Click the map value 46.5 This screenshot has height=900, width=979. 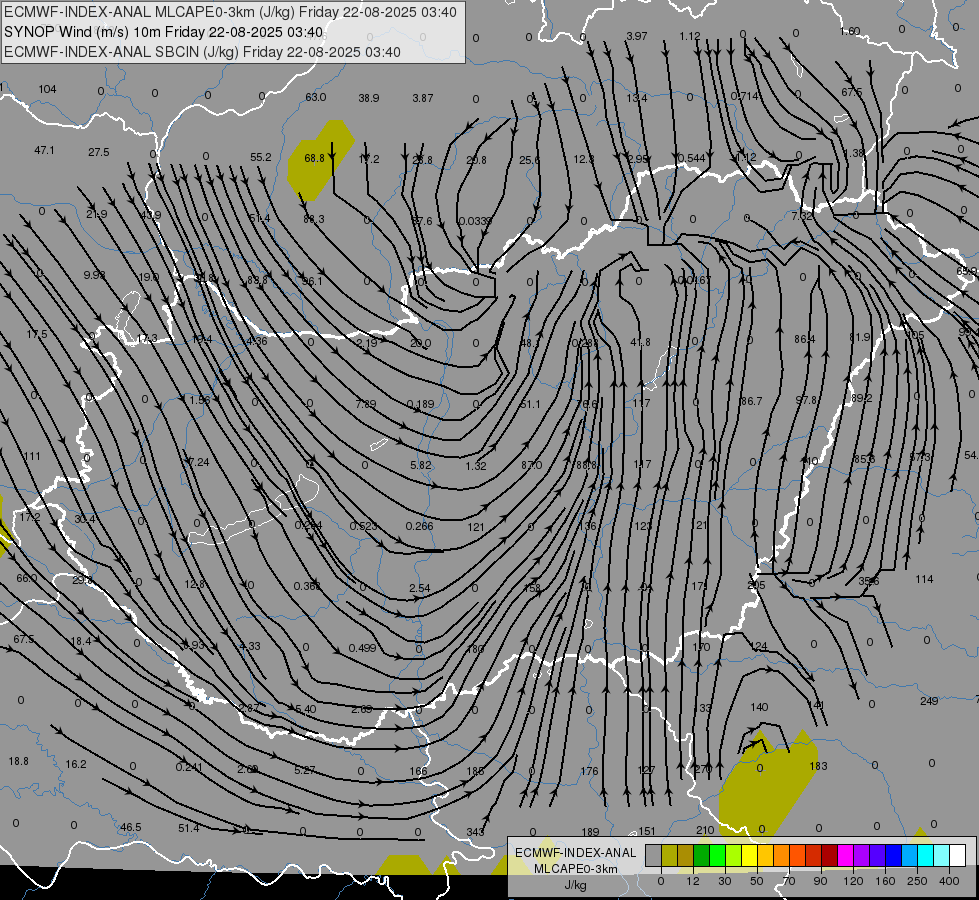(130, 827)
